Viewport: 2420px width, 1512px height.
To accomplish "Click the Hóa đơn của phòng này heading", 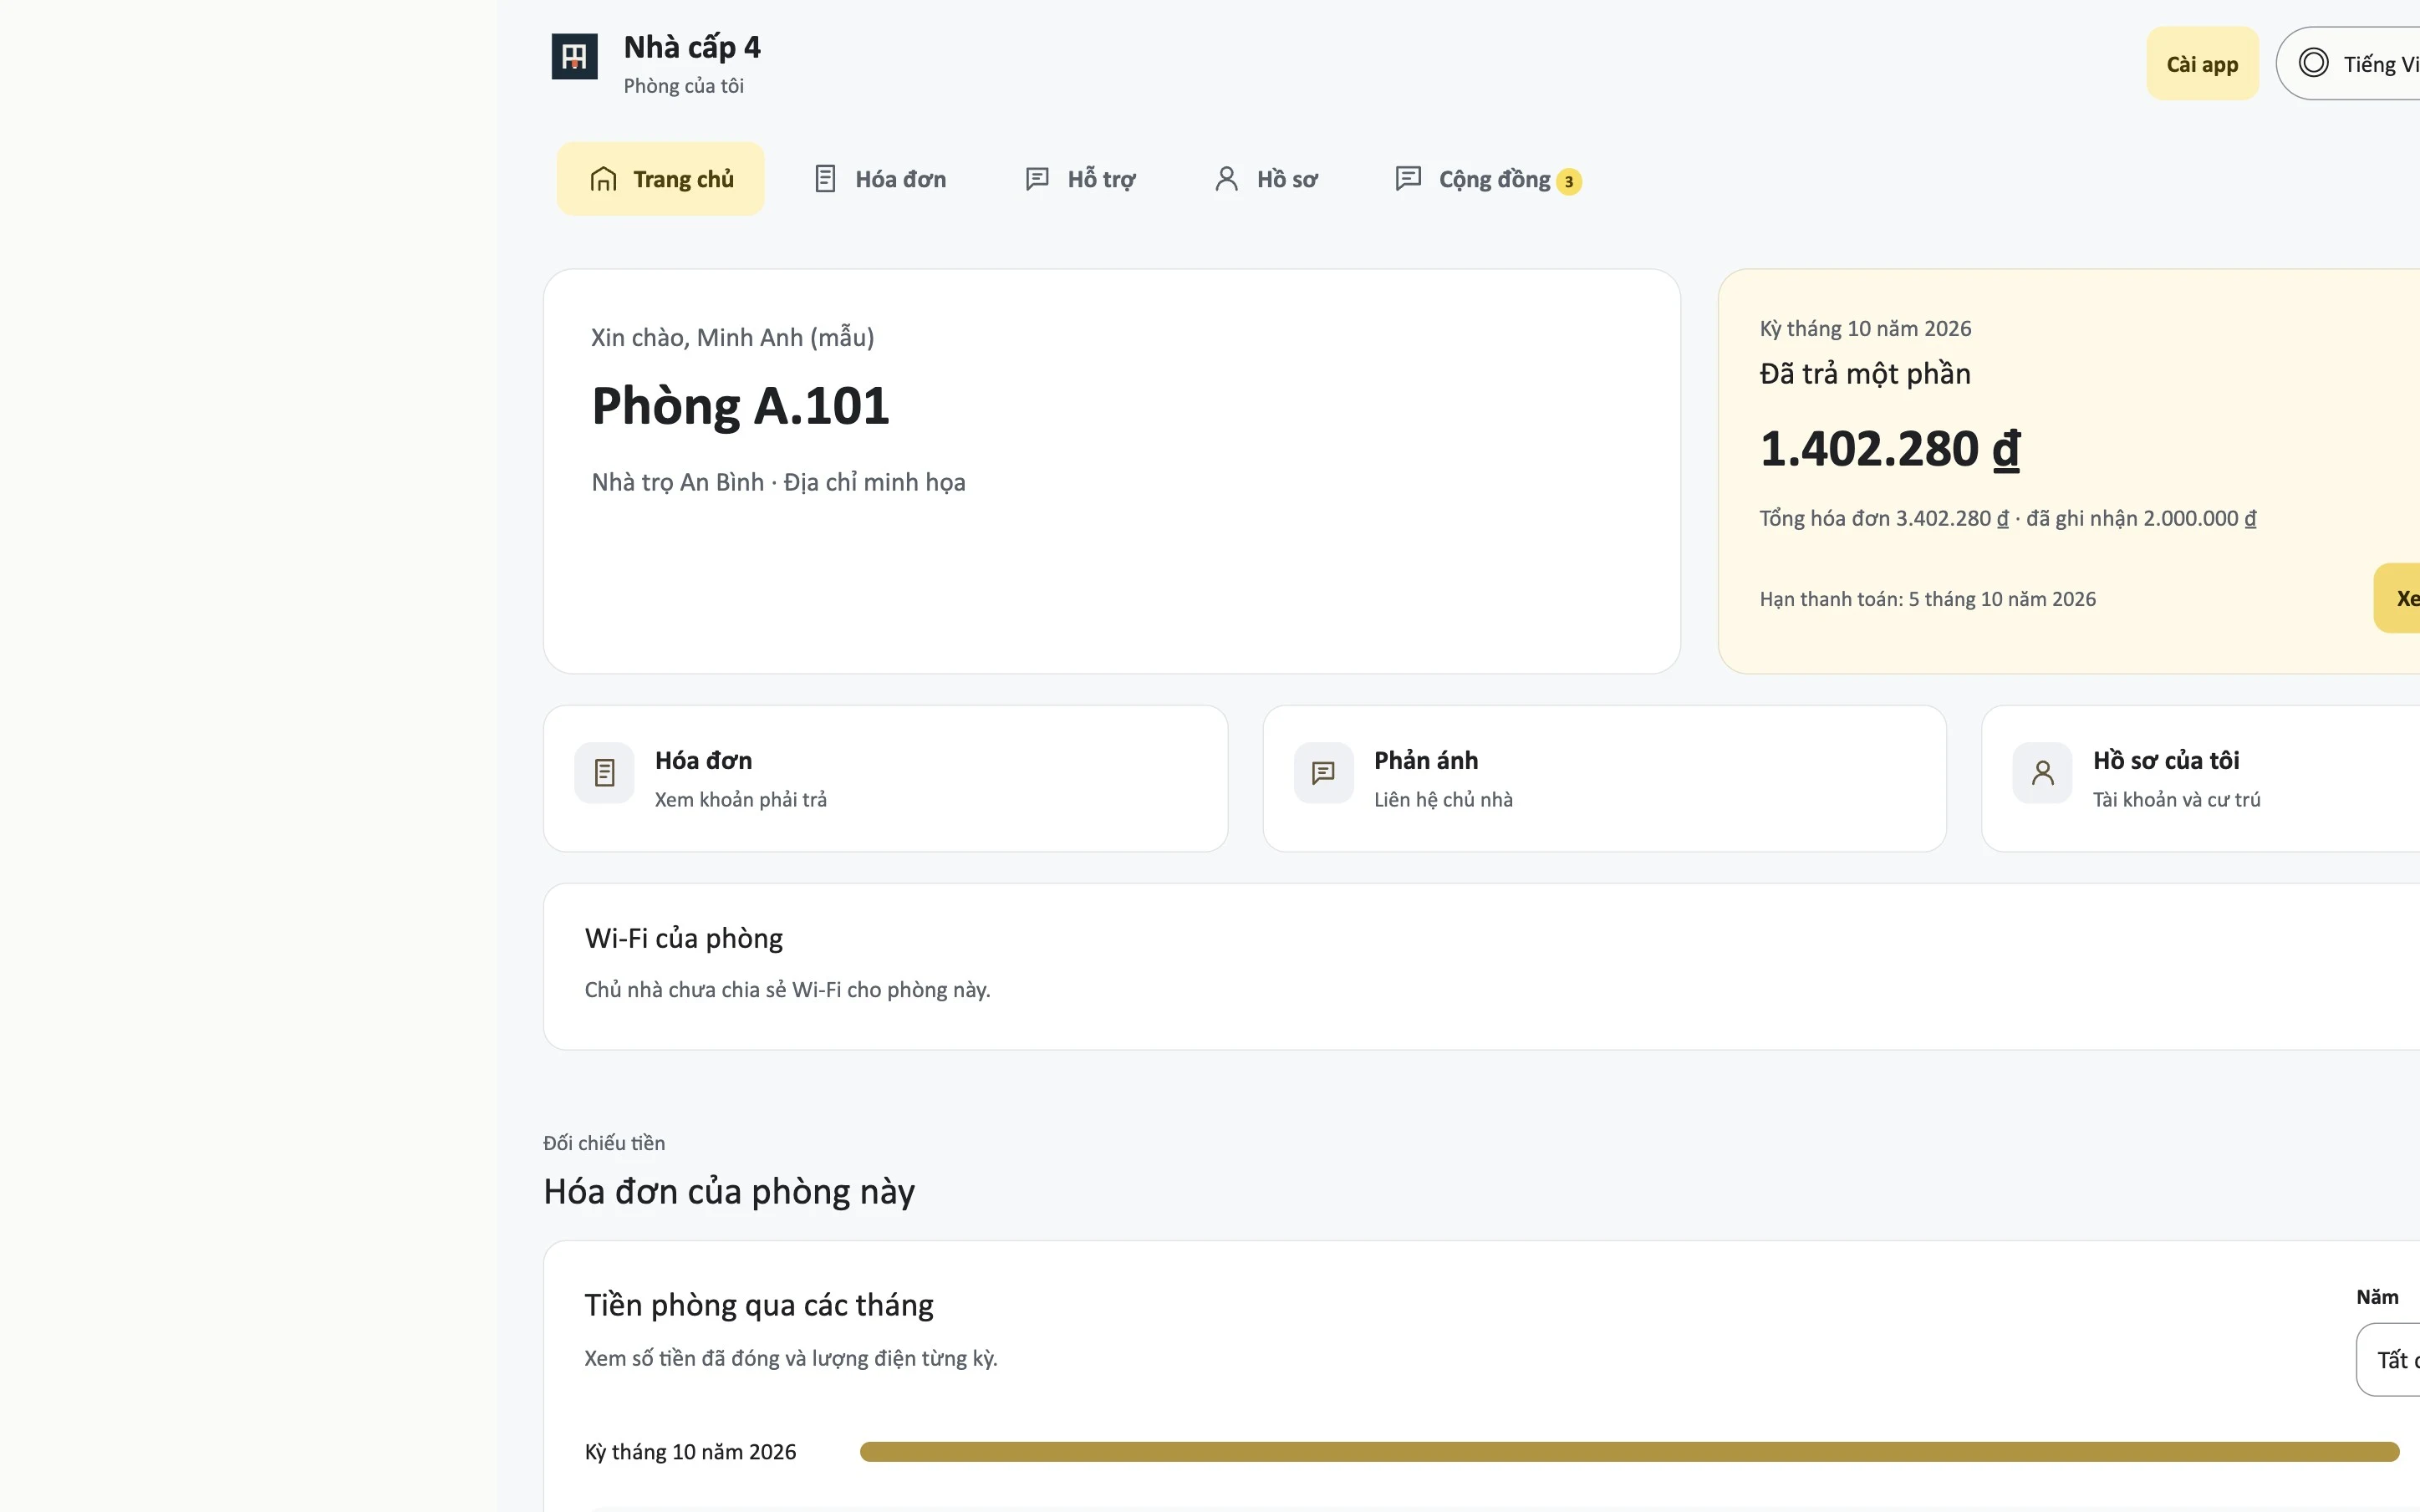I will 729,1192.
